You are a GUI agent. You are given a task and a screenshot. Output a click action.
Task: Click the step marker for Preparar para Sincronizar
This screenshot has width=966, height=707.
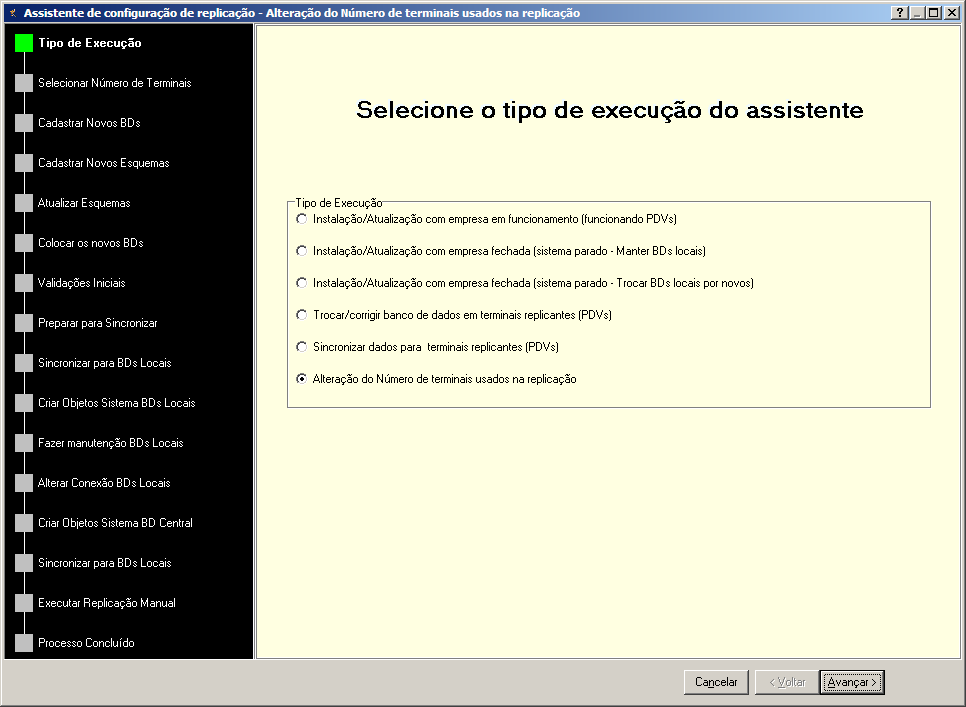point(24,323)
